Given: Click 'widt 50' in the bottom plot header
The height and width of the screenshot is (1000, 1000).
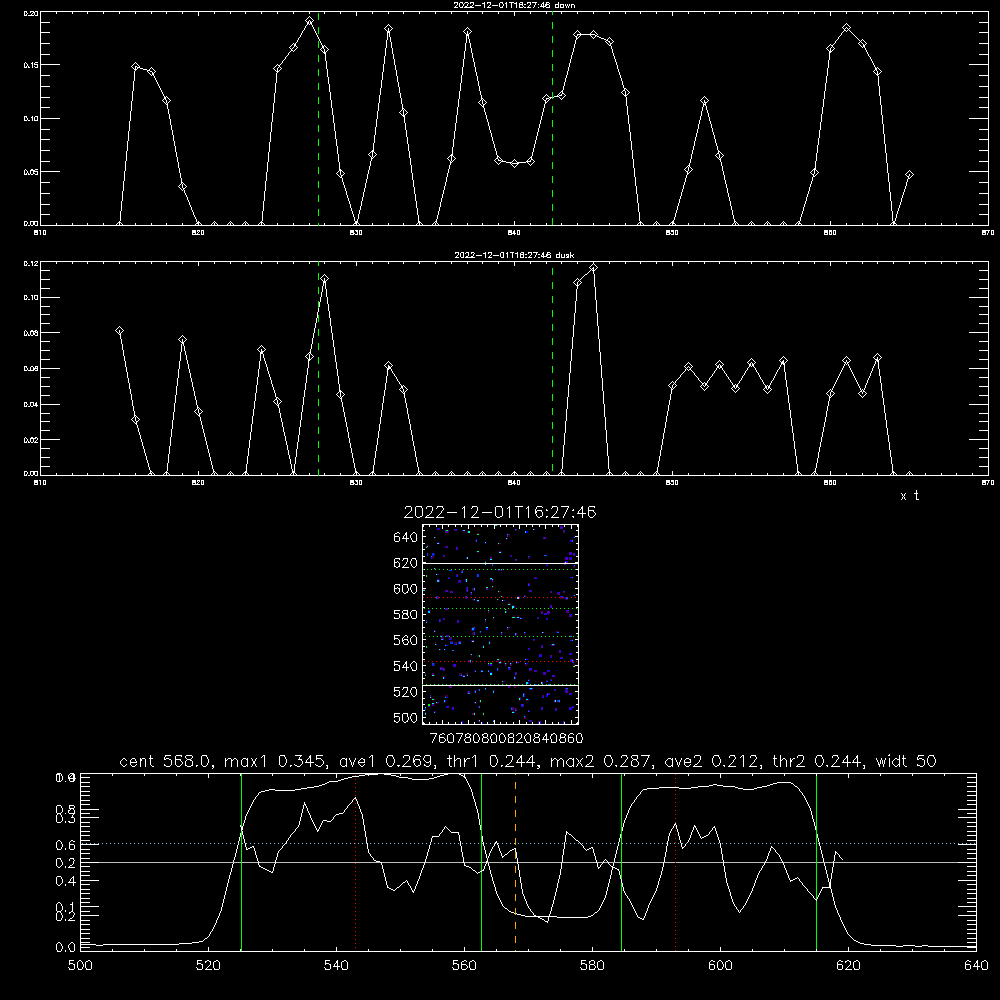Looking at the screenshot, I should point(906,761).
